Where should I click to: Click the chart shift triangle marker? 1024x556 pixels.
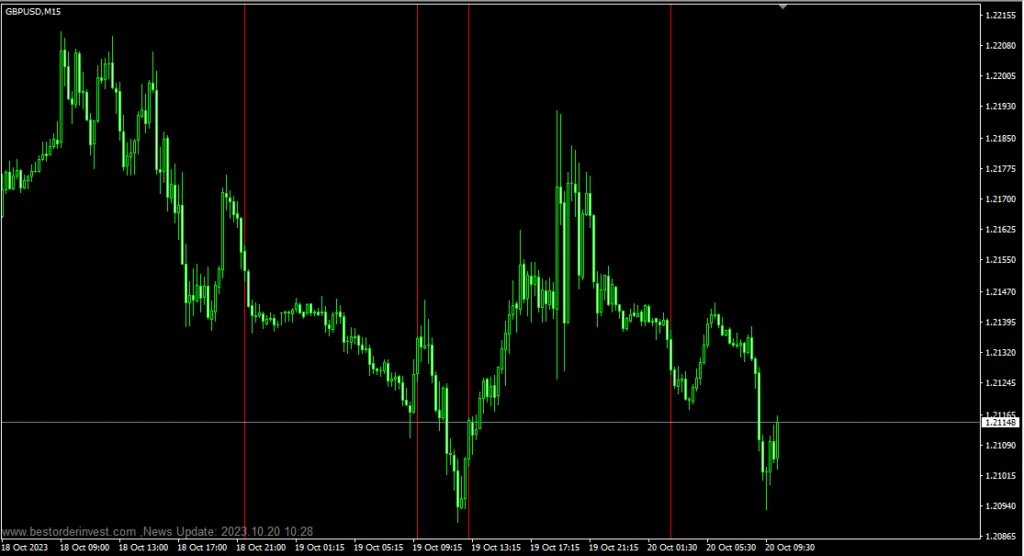pyautogui.click(x=782, y=7)
